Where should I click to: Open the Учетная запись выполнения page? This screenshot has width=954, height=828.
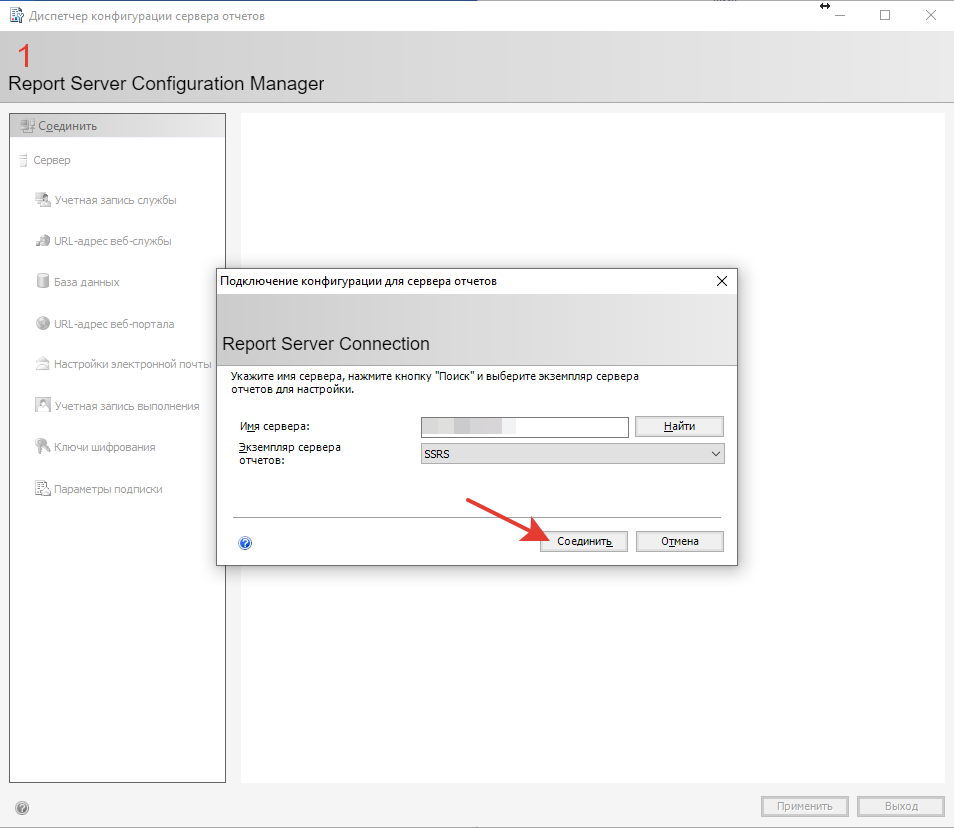pyautogui.click(x=127, y=406)
